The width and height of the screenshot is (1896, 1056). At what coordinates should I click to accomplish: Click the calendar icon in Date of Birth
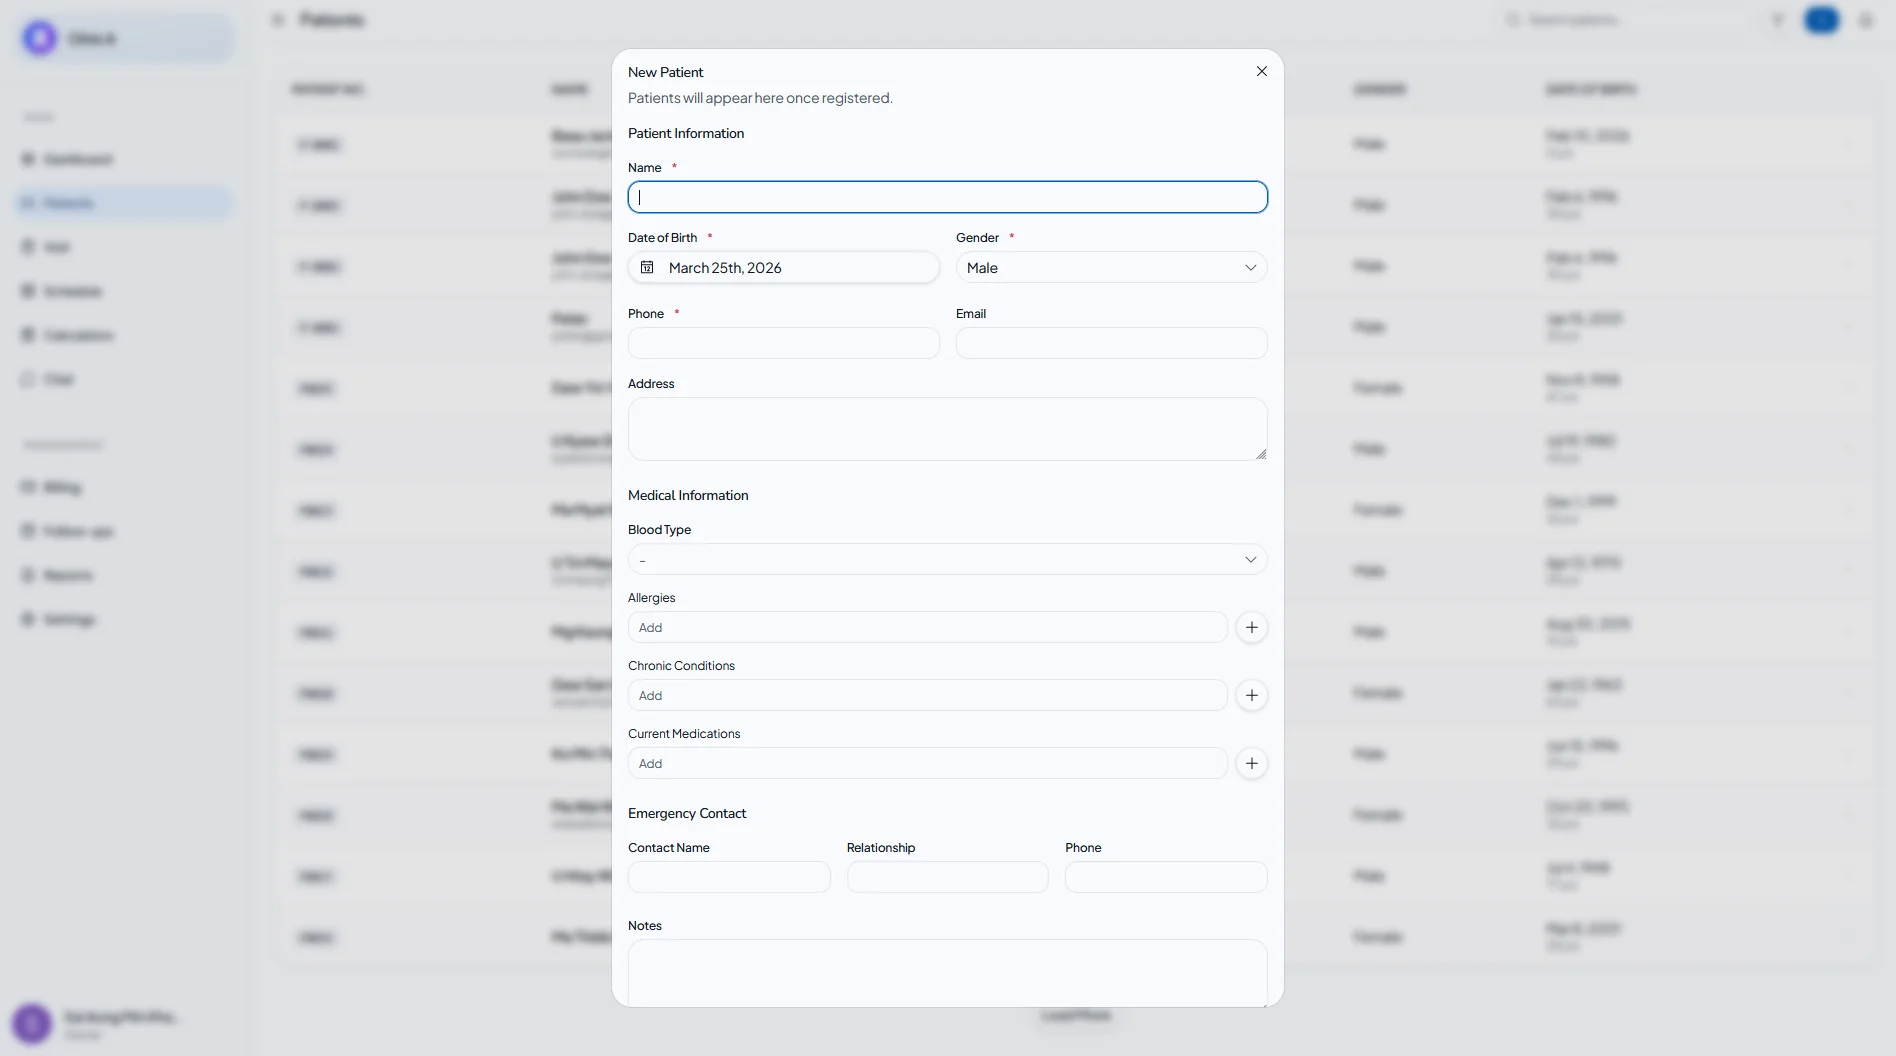pos(647,267)
